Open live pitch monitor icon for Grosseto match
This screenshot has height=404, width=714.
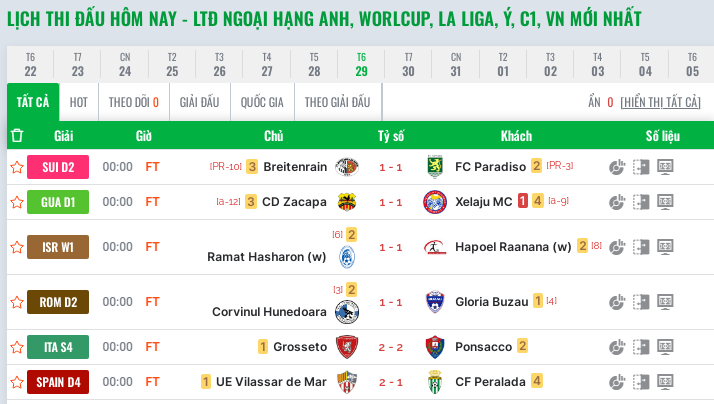665,347
